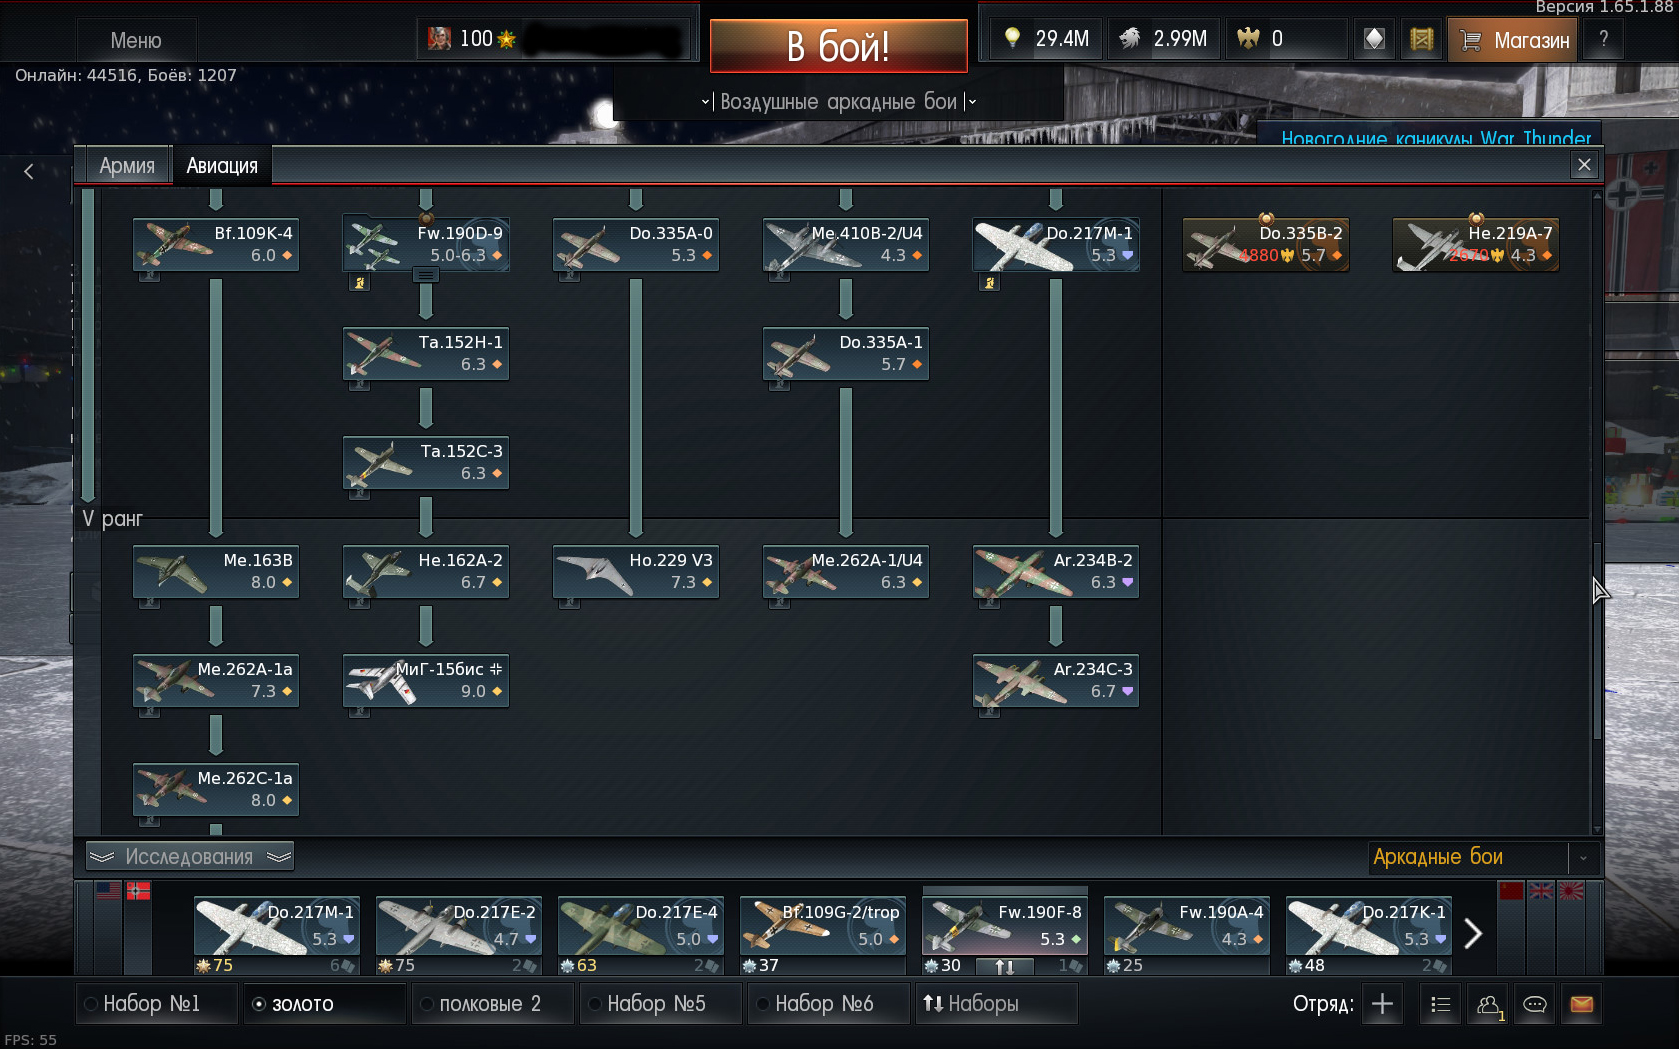Open the golden crate inventory icon
Screen dimensions: 1680x1050
click(x=1421, y=40)
